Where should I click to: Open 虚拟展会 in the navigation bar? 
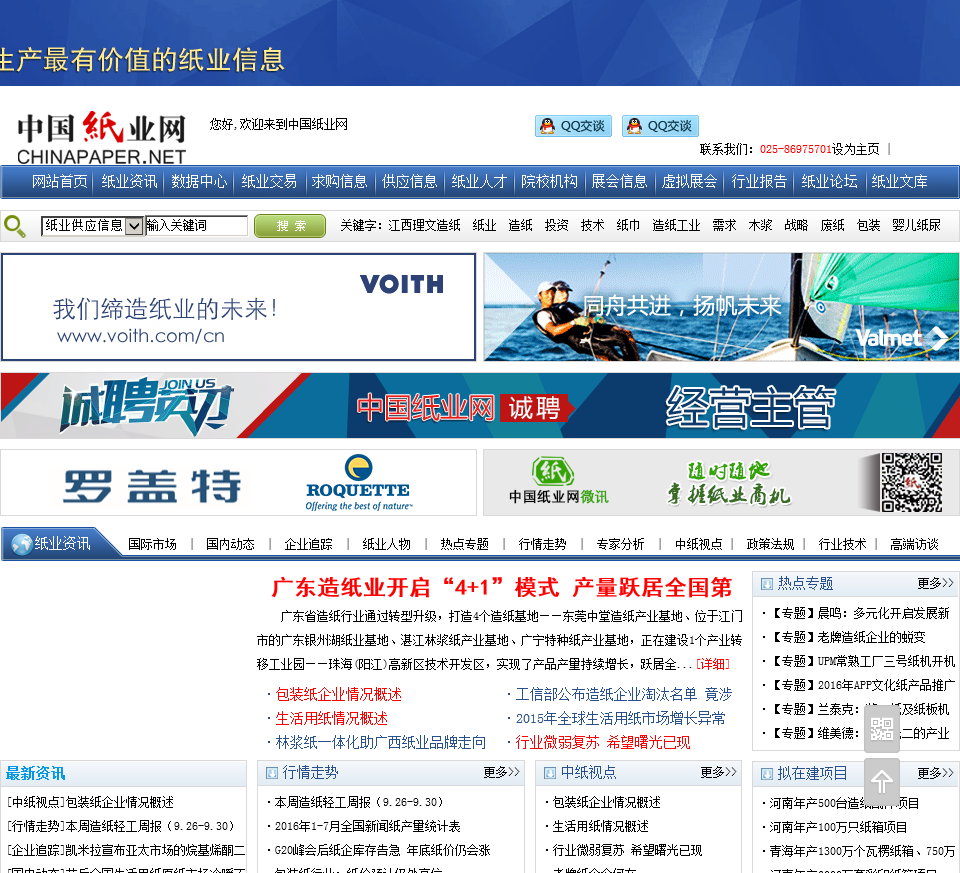(689, 182)
